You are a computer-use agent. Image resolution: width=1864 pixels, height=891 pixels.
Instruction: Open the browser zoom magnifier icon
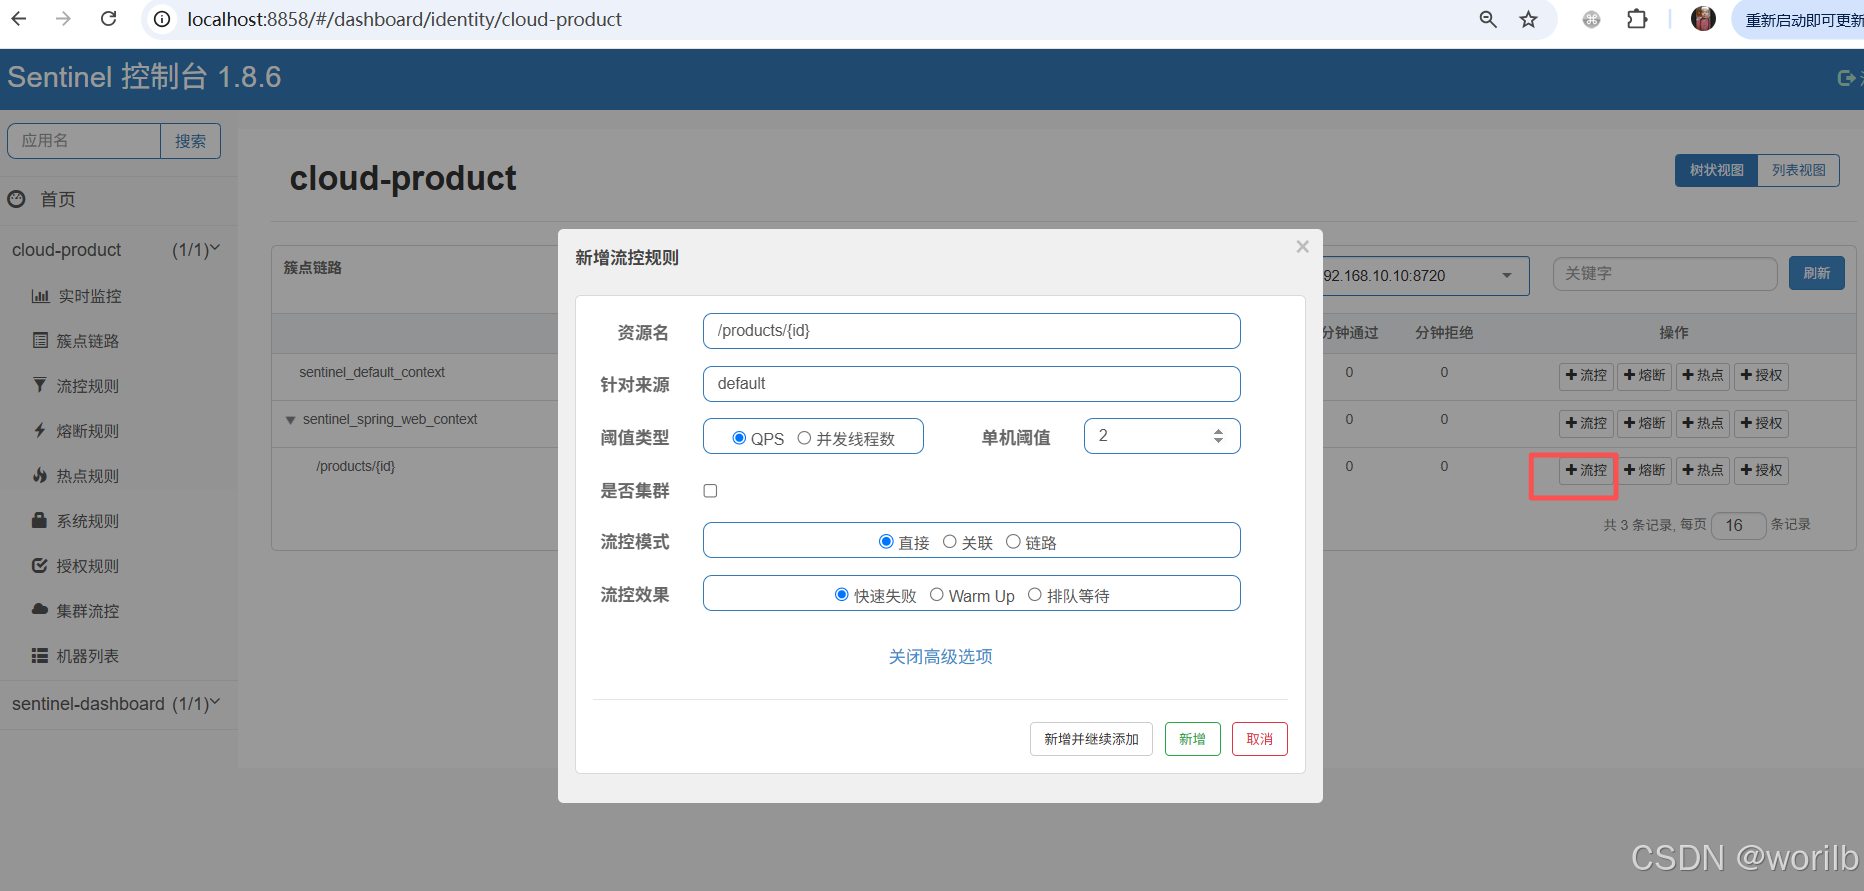click(x=1488, y=19)
